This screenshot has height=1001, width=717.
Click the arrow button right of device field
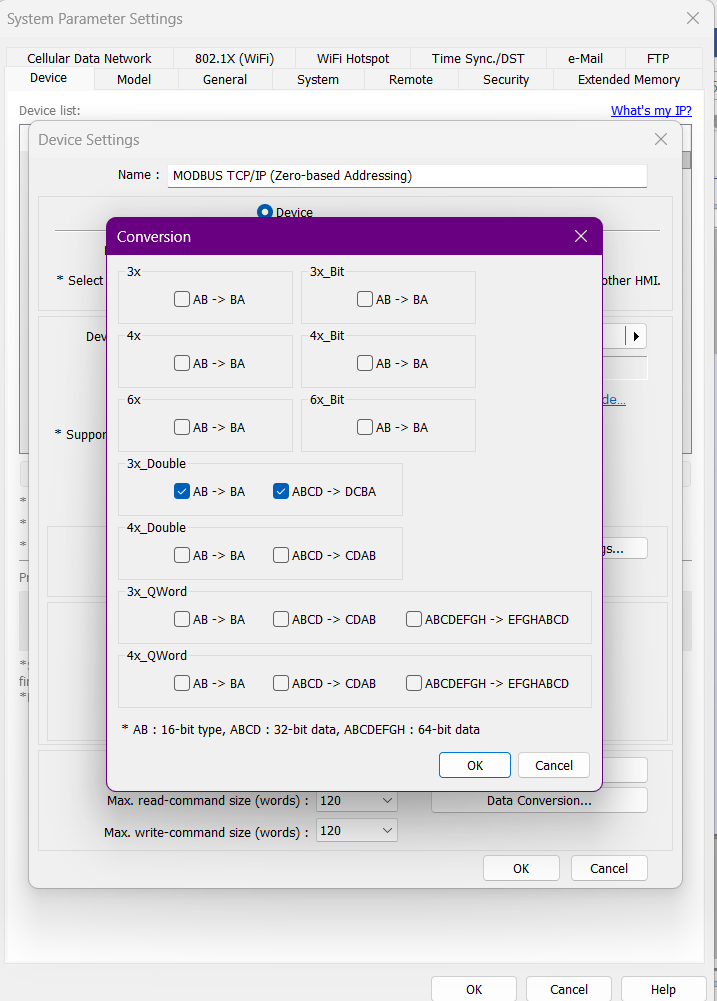point(636,336)
